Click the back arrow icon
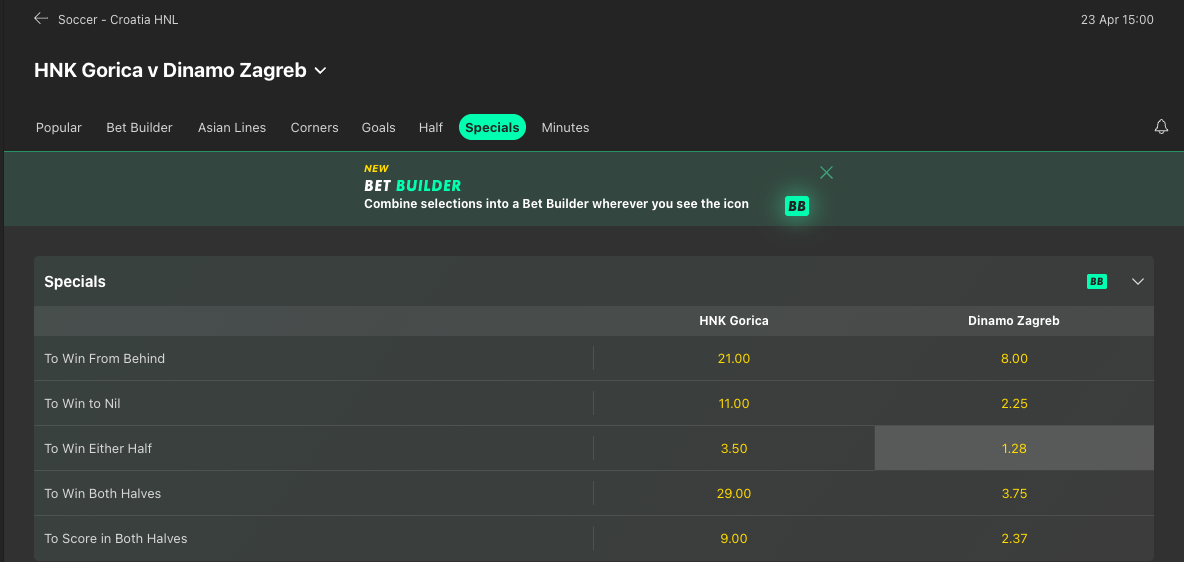 pyautogui.click(x=41, y=19)
